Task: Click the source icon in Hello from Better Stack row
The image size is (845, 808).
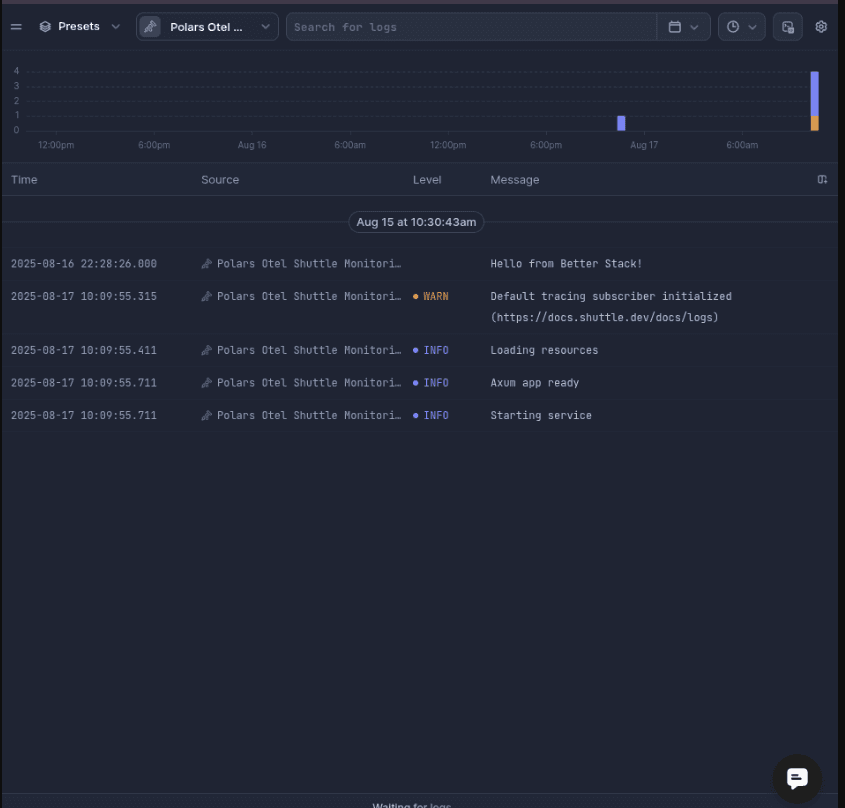Action: (x=206, y=264)
